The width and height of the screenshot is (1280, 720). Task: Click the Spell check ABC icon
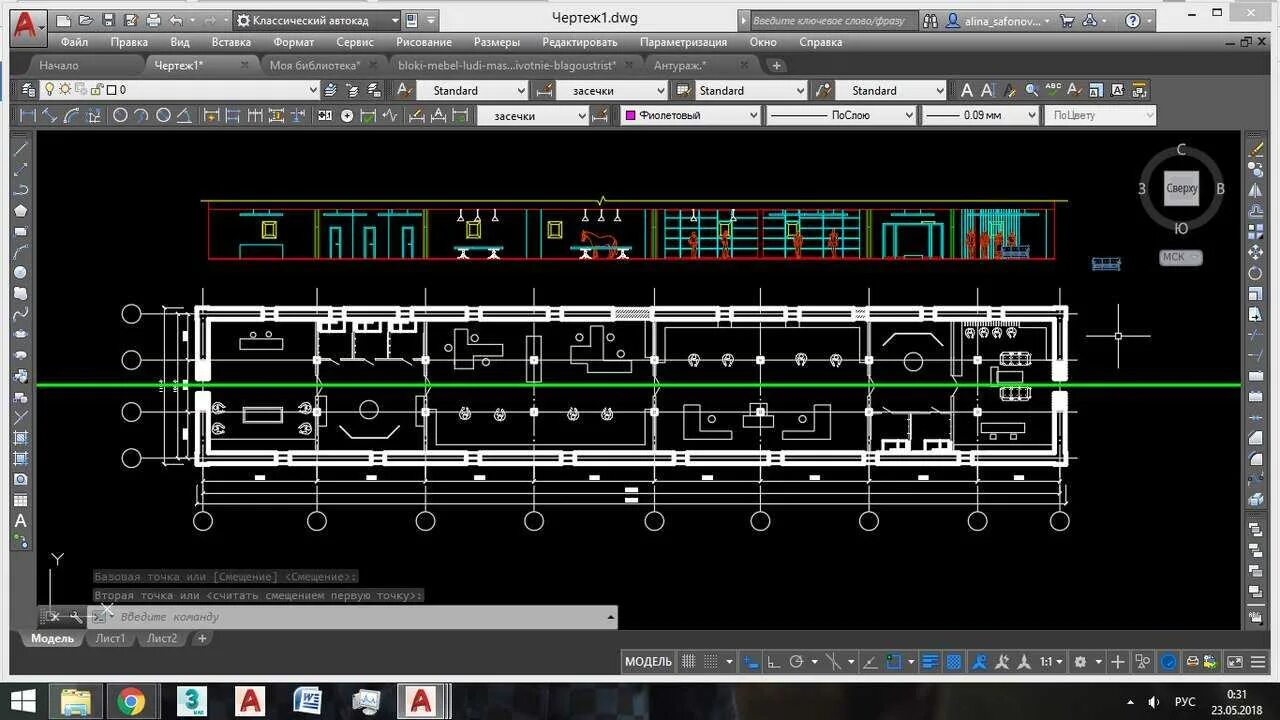tap(1053, 90)
